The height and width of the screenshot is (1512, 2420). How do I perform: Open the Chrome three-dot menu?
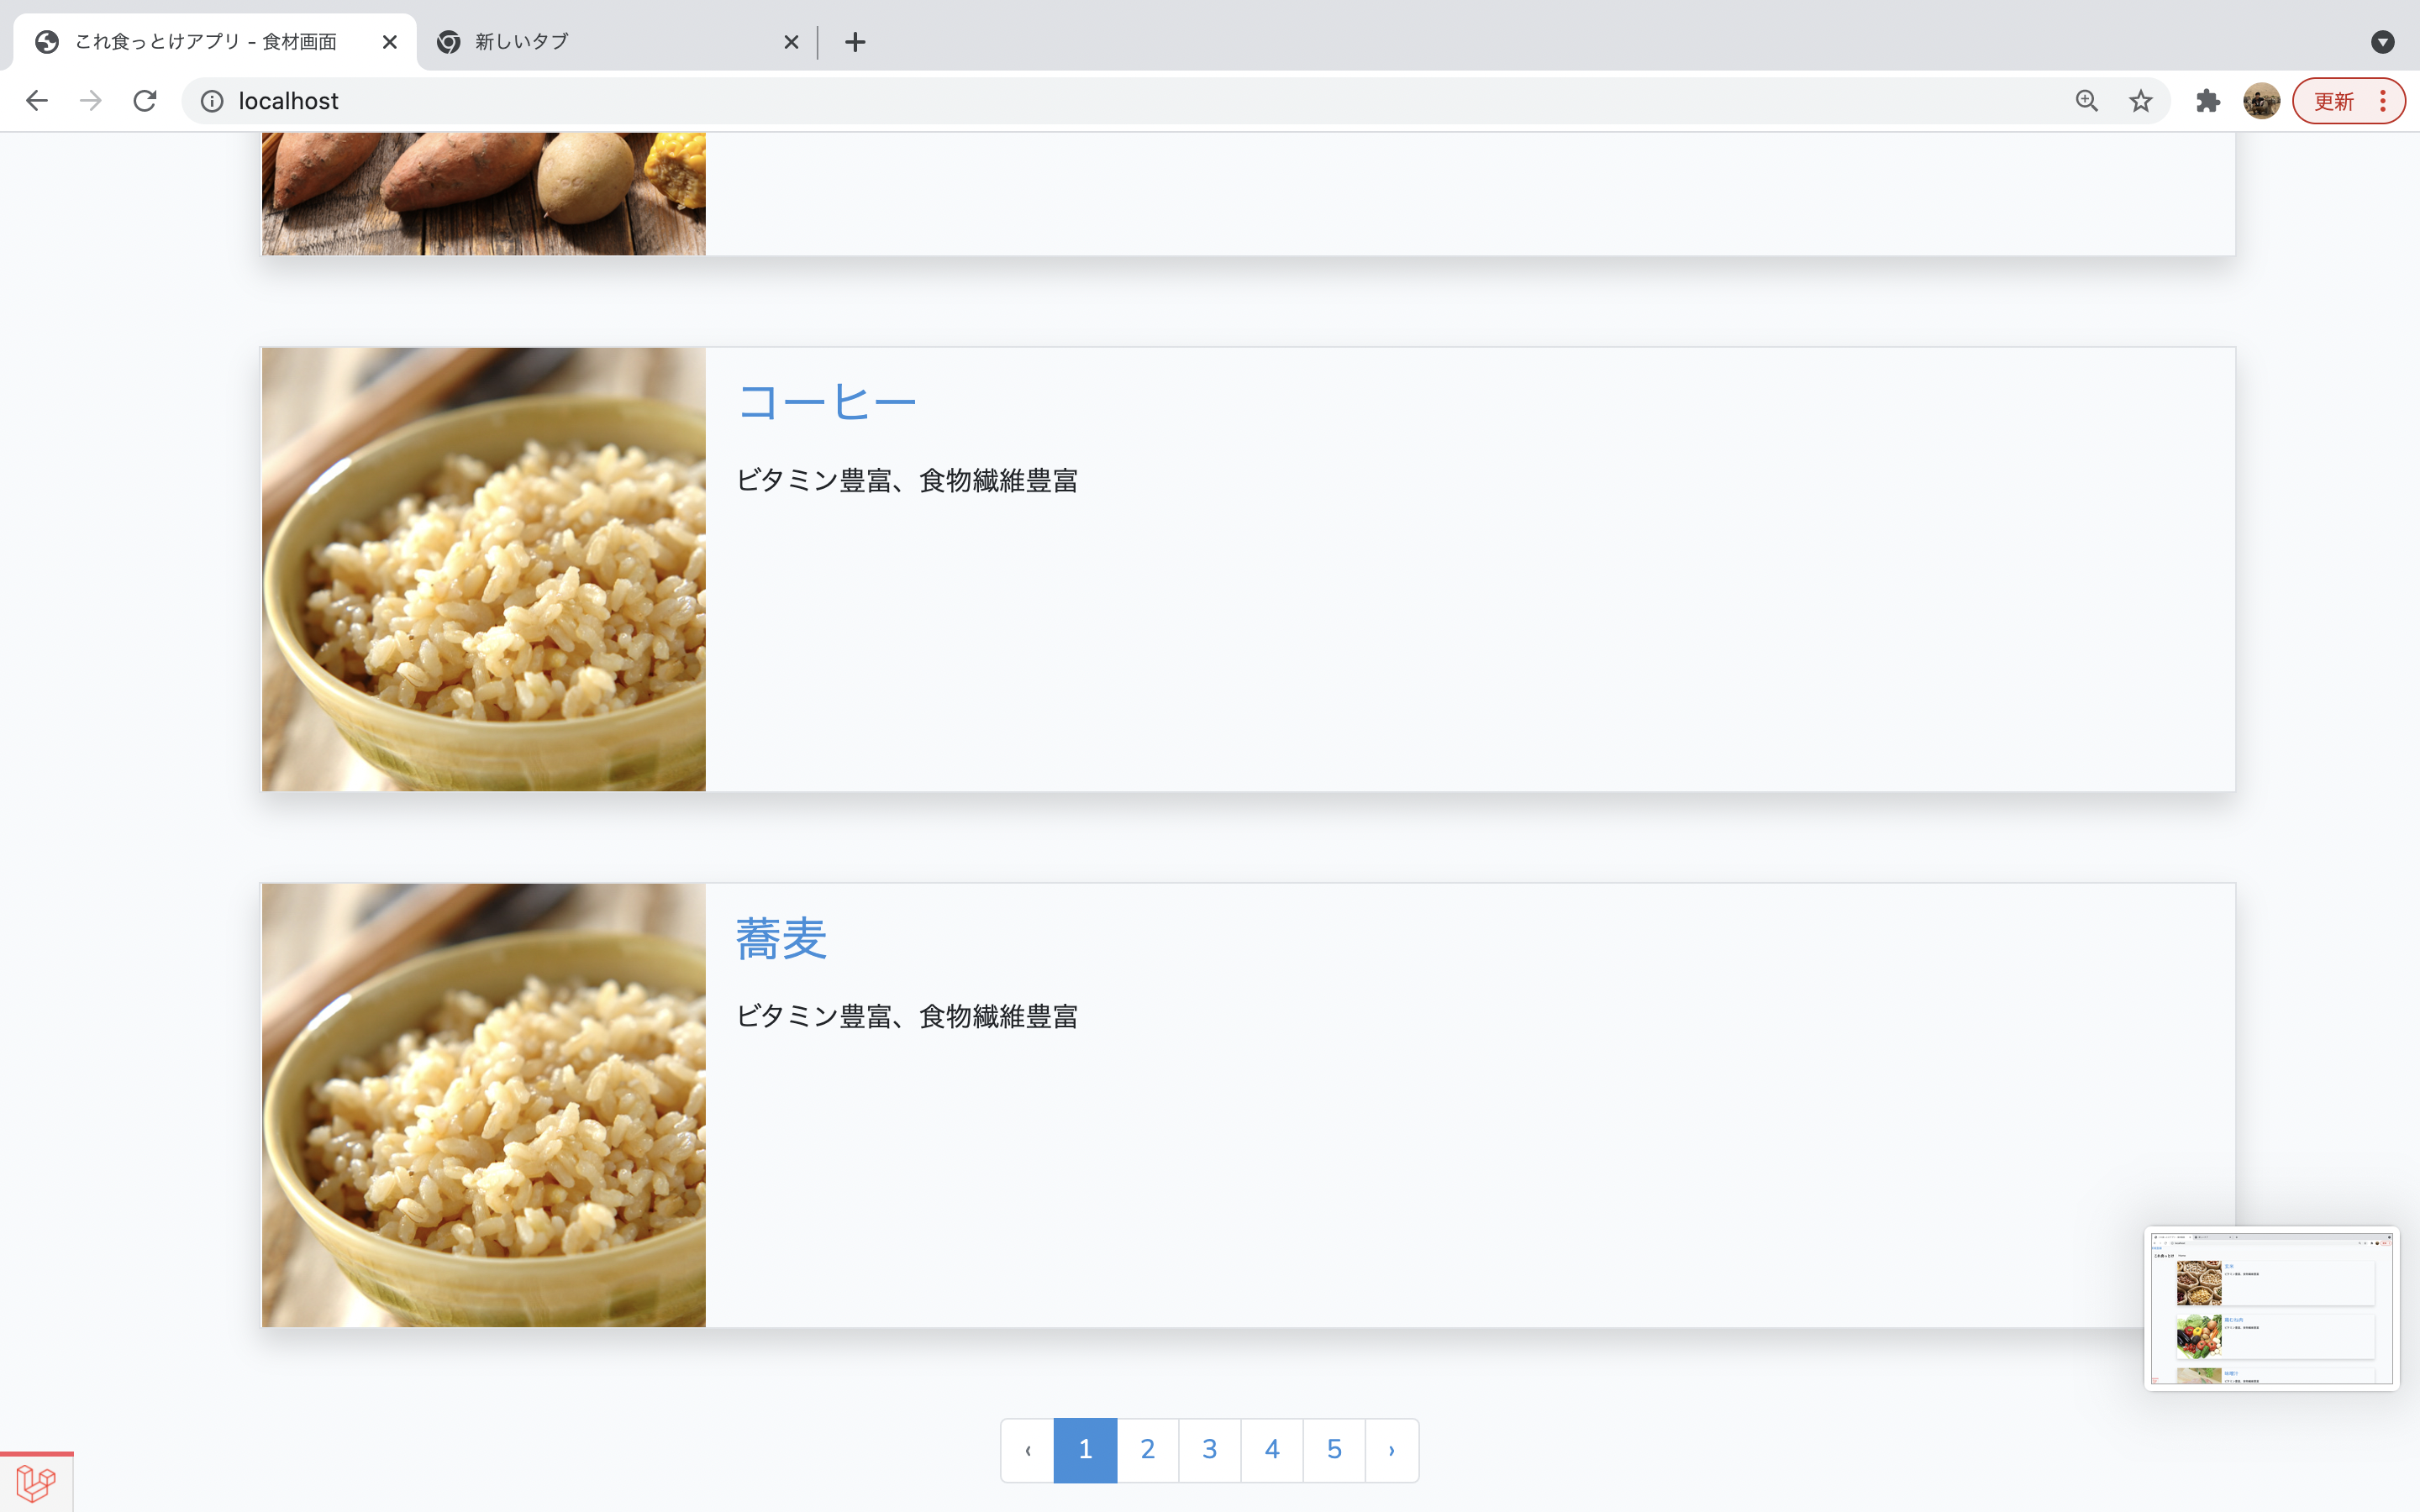(2384, 101)
